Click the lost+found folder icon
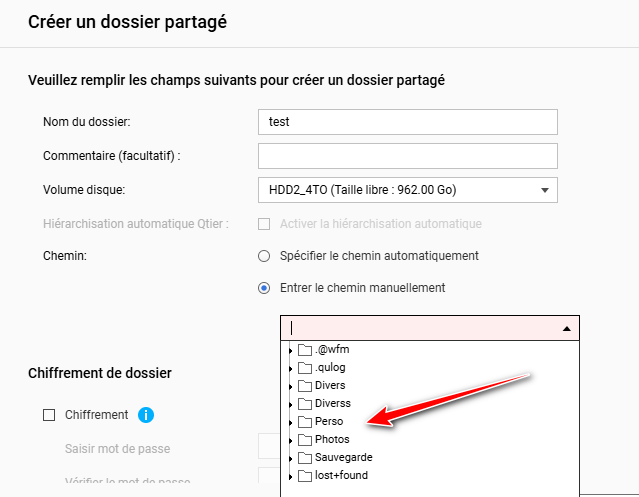 305,476
